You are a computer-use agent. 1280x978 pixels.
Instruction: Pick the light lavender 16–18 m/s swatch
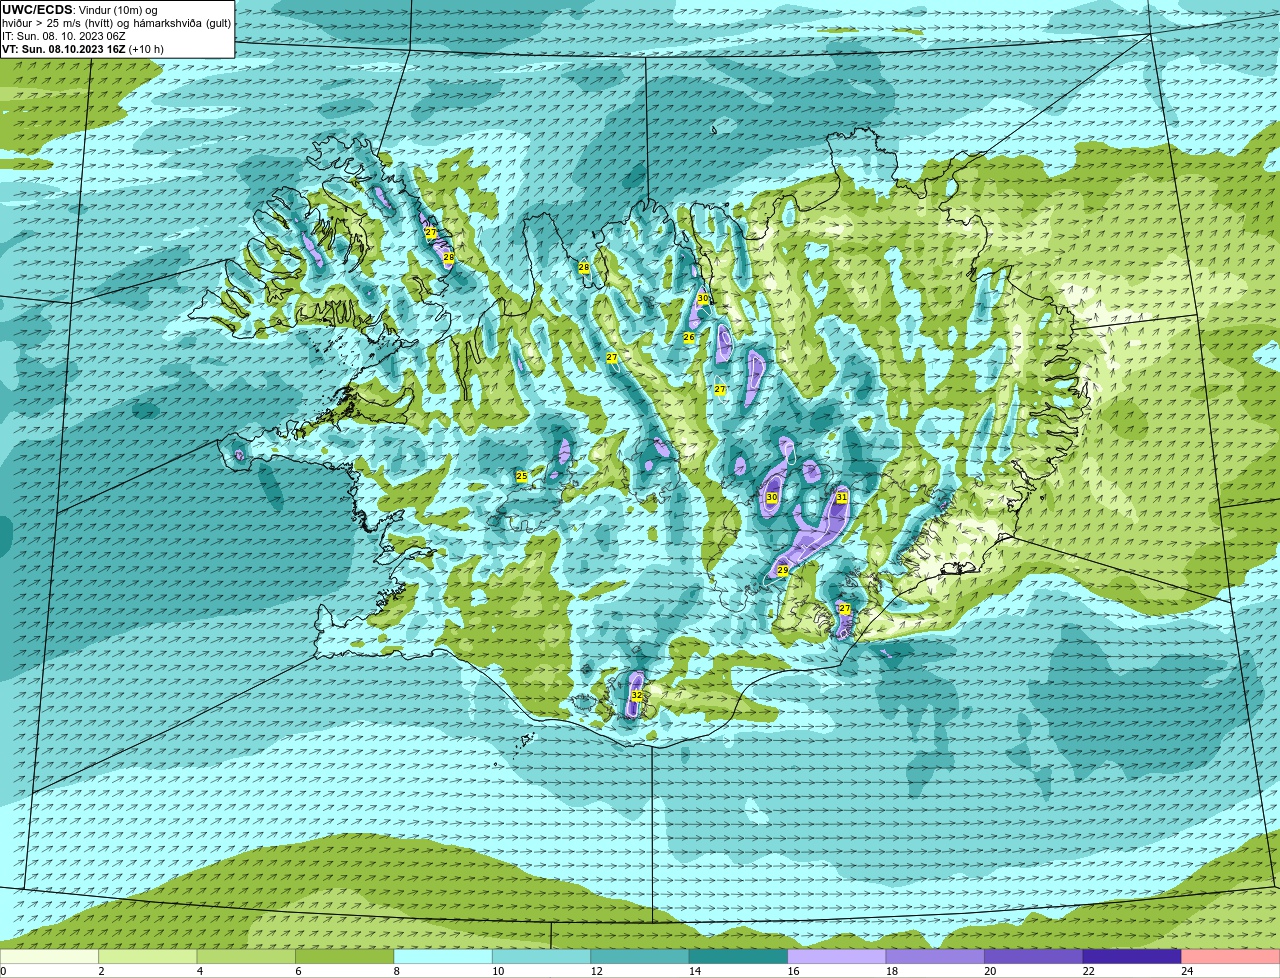pyautogui.click(x=838, y=957)
